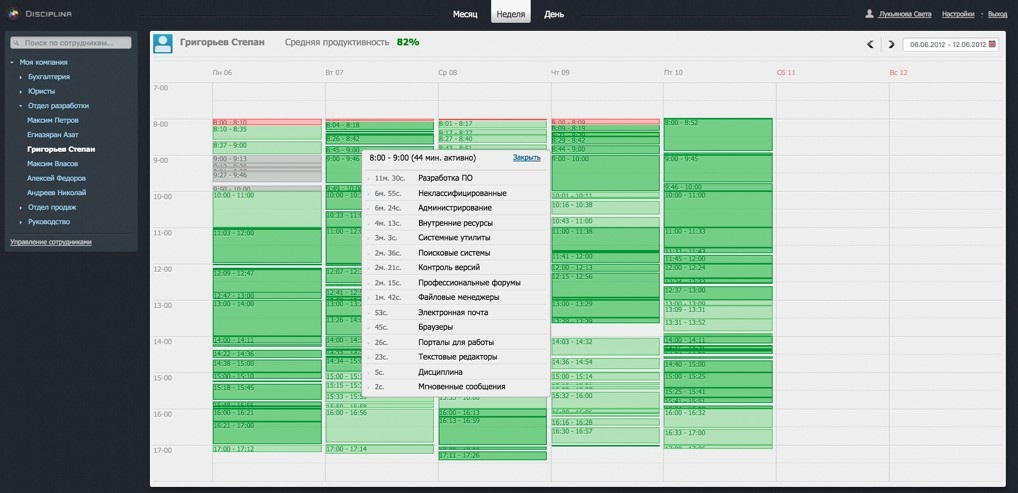This screenshot has width=1018, height=493.
Task: Click the employee search field
Action: coord(75,44)
